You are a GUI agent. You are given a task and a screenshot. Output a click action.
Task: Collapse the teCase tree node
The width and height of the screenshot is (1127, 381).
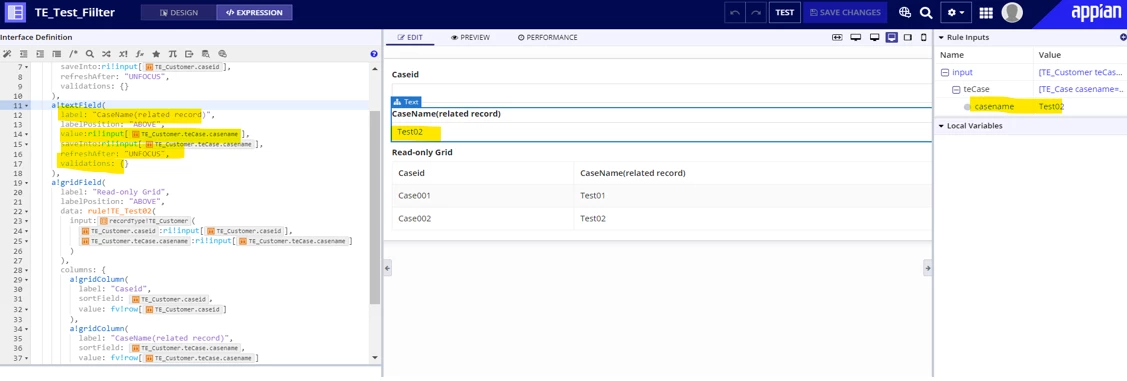point(956,89)
